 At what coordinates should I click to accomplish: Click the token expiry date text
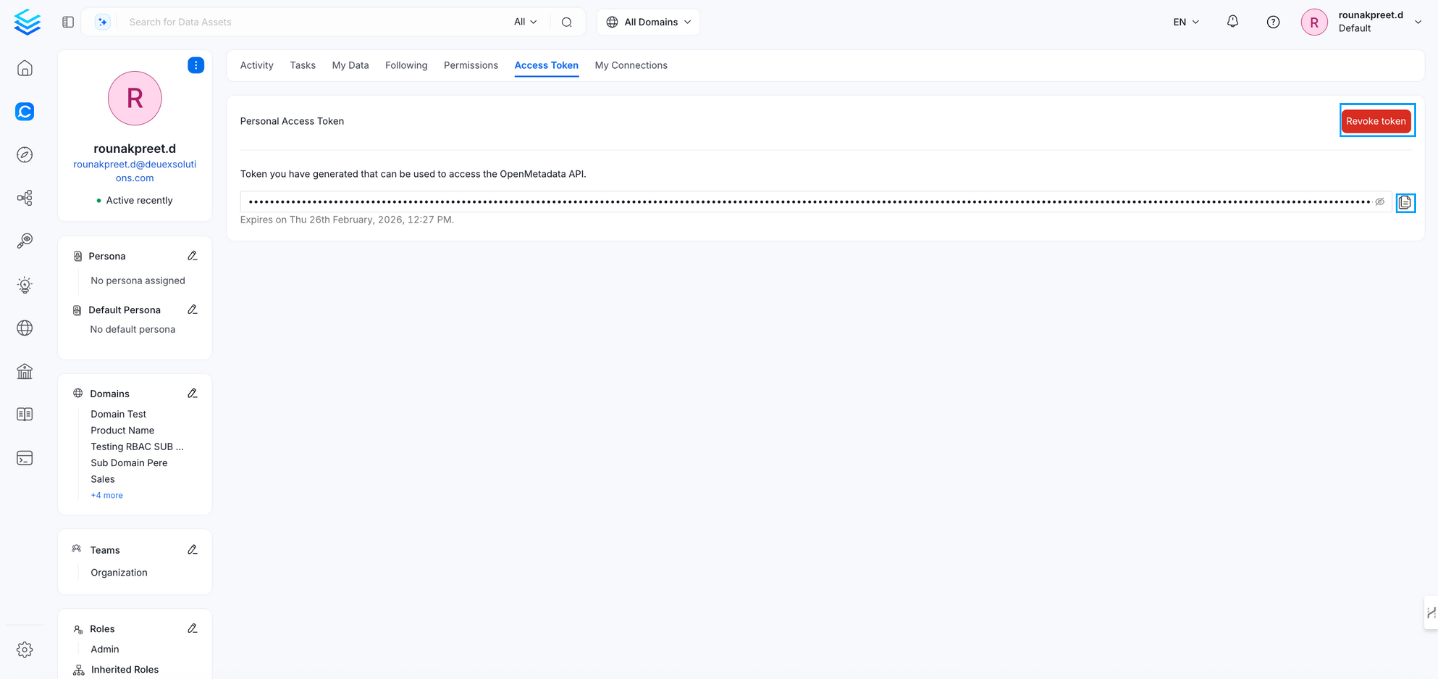(x=347, y=220)
